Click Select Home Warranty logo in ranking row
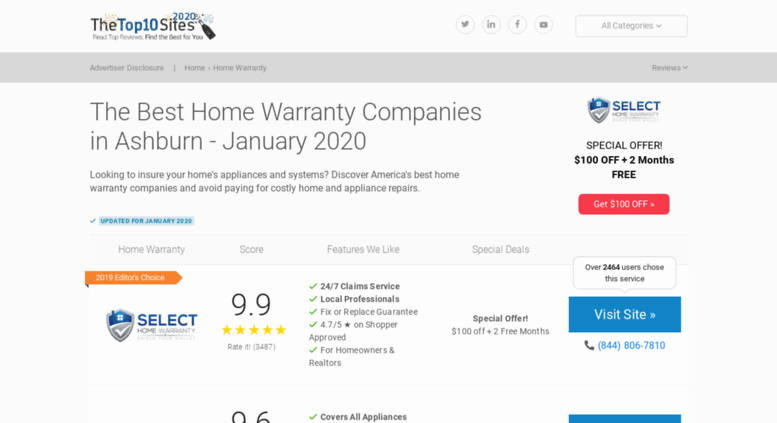This screenshot has width=777, height=423. coord(152,325)
